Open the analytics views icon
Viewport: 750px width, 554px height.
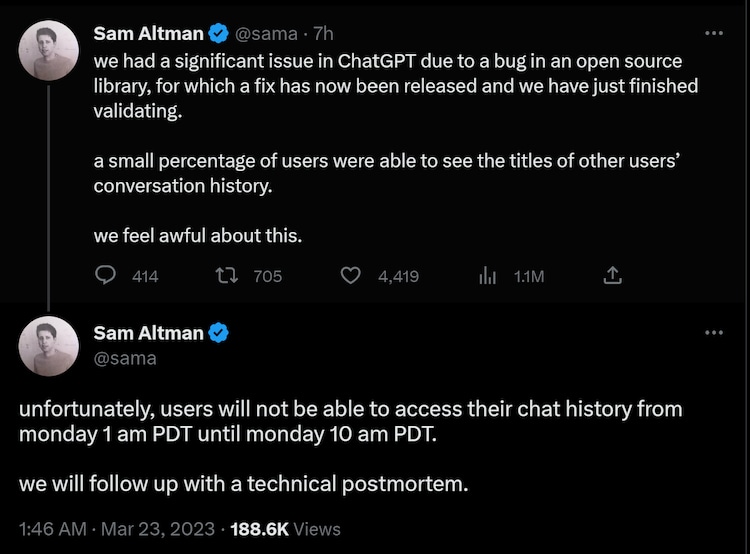pos(489,275)
